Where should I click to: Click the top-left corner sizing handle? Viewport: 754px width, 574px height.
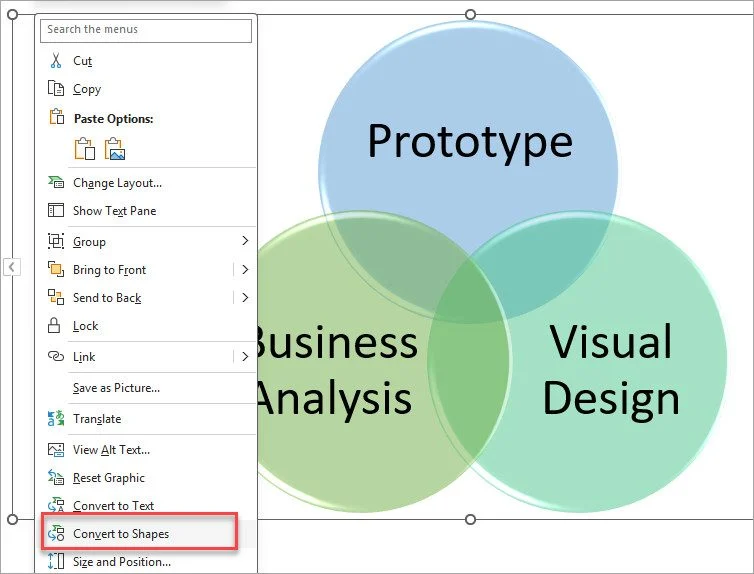[x=13, y=14]
